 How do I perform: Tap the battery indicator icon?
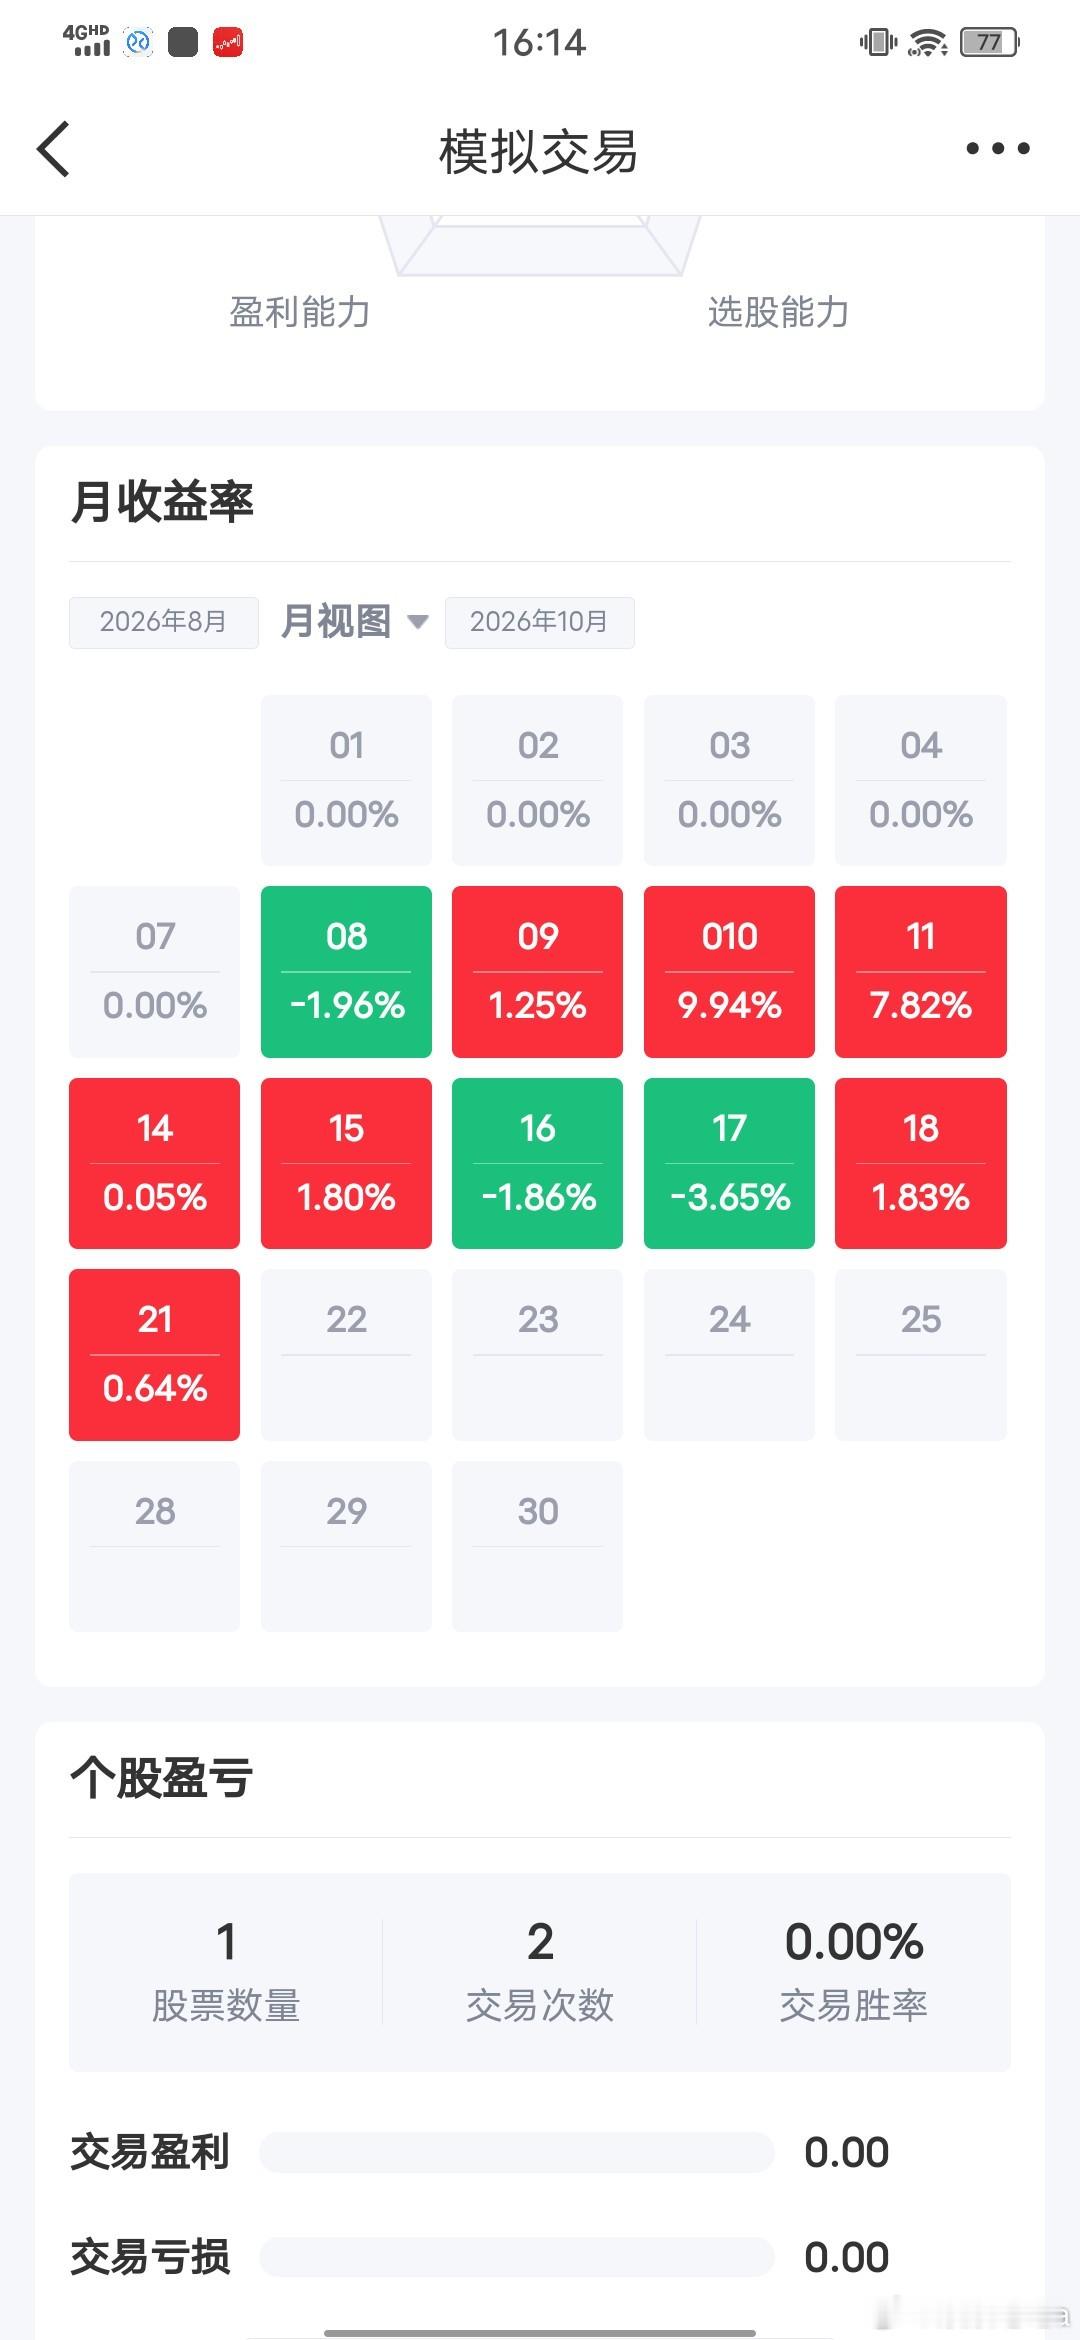989,42
